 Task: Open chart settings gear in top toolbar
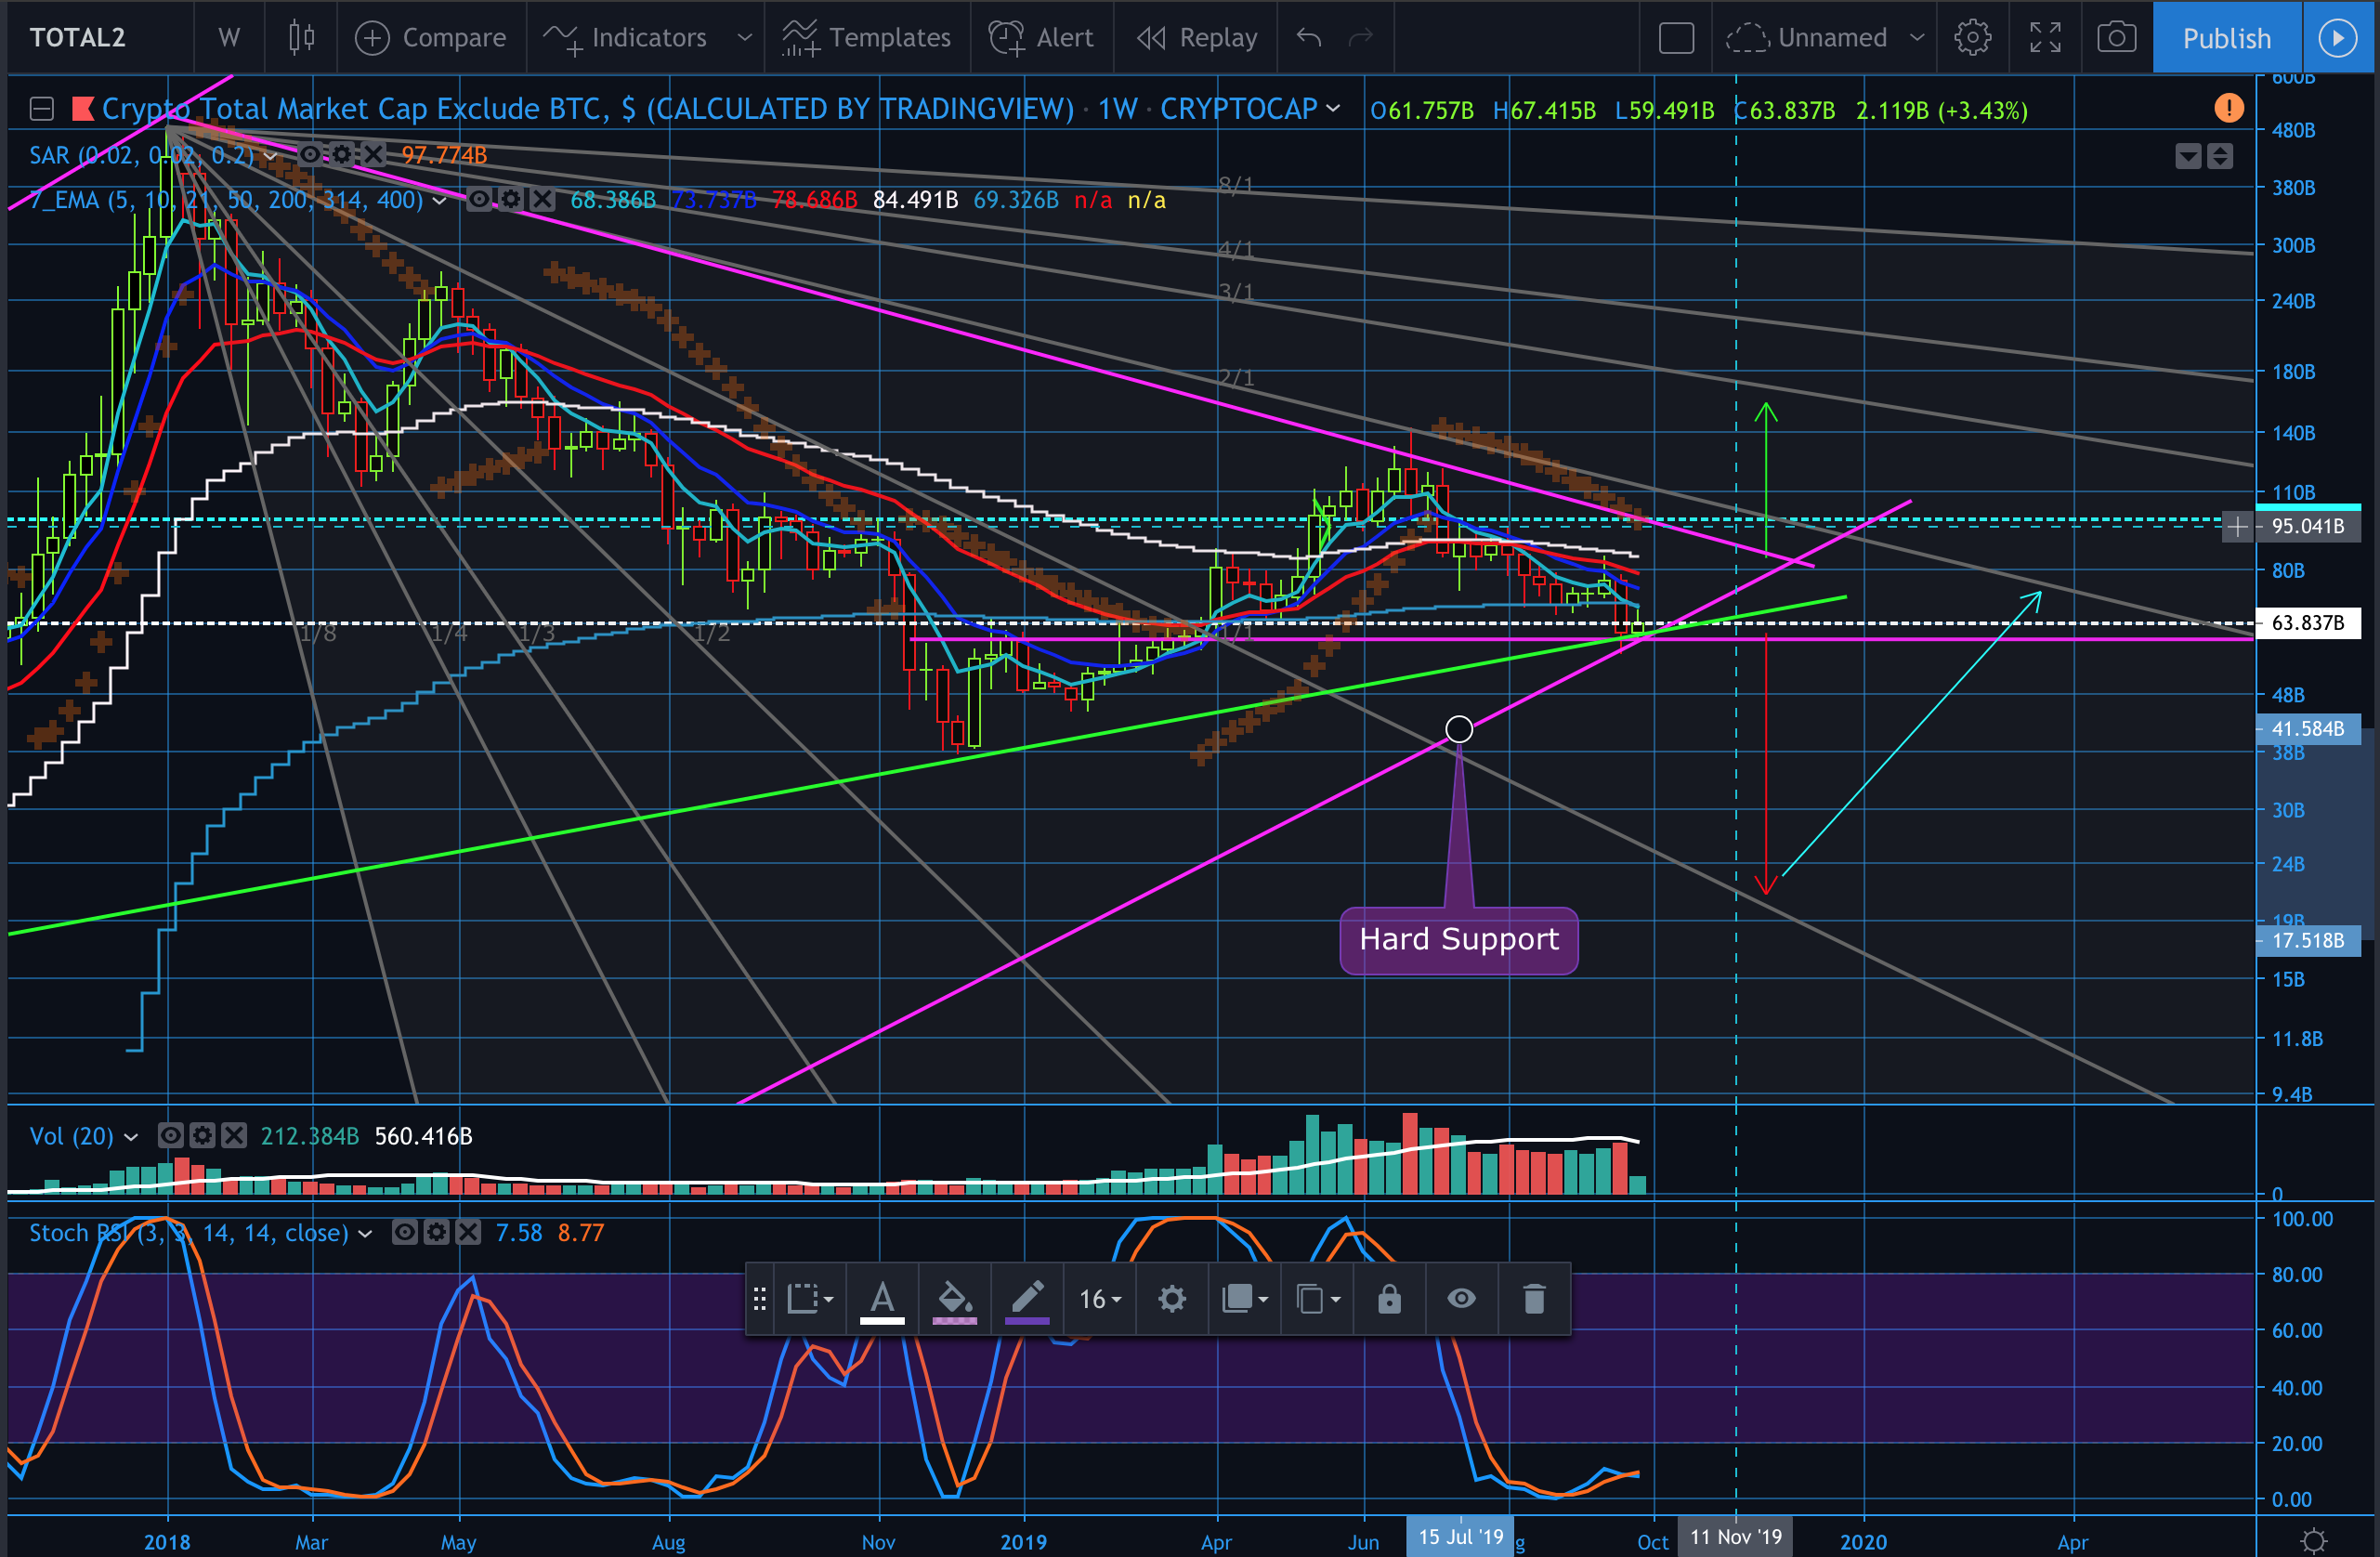coord(1972,38)
